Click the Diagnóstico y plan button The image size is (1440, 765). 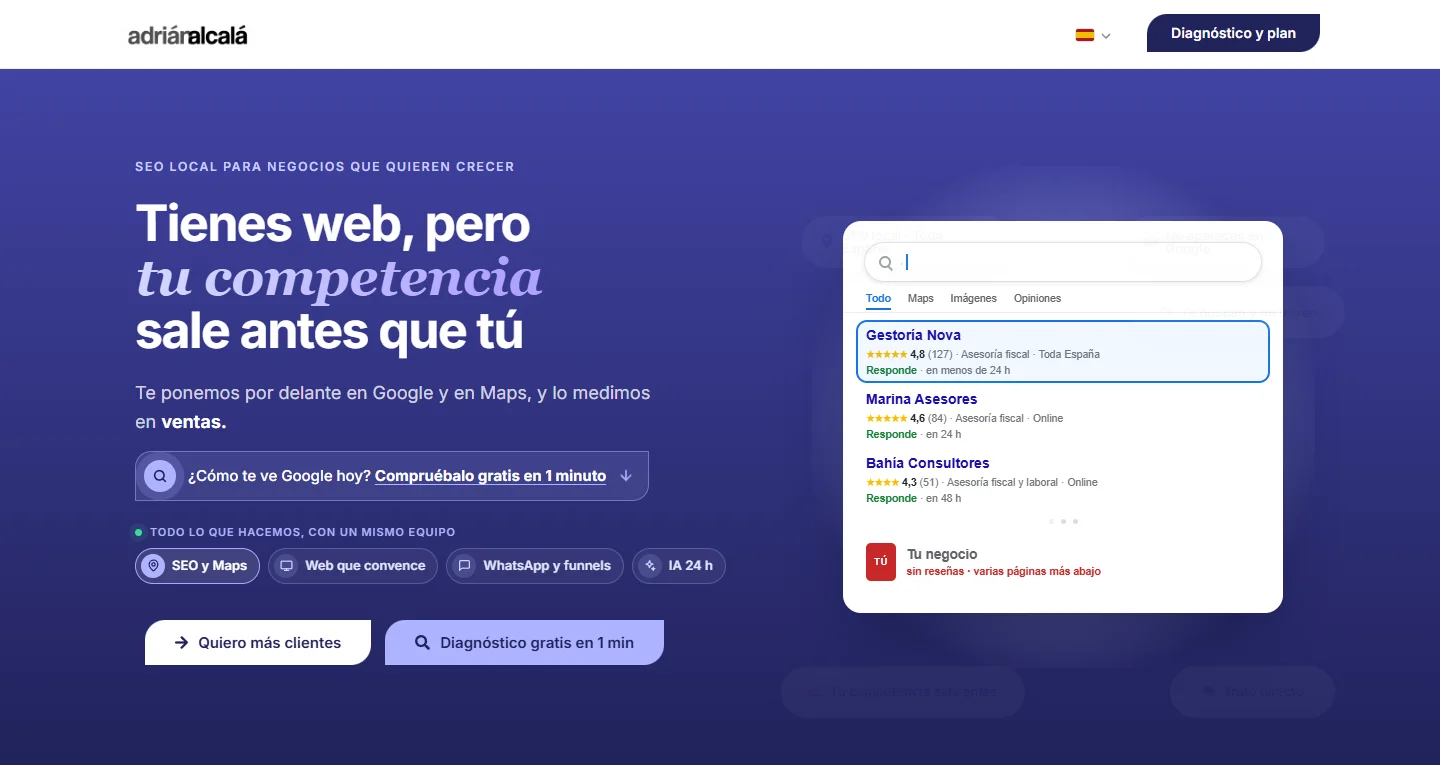click(x=1233, y=33)
